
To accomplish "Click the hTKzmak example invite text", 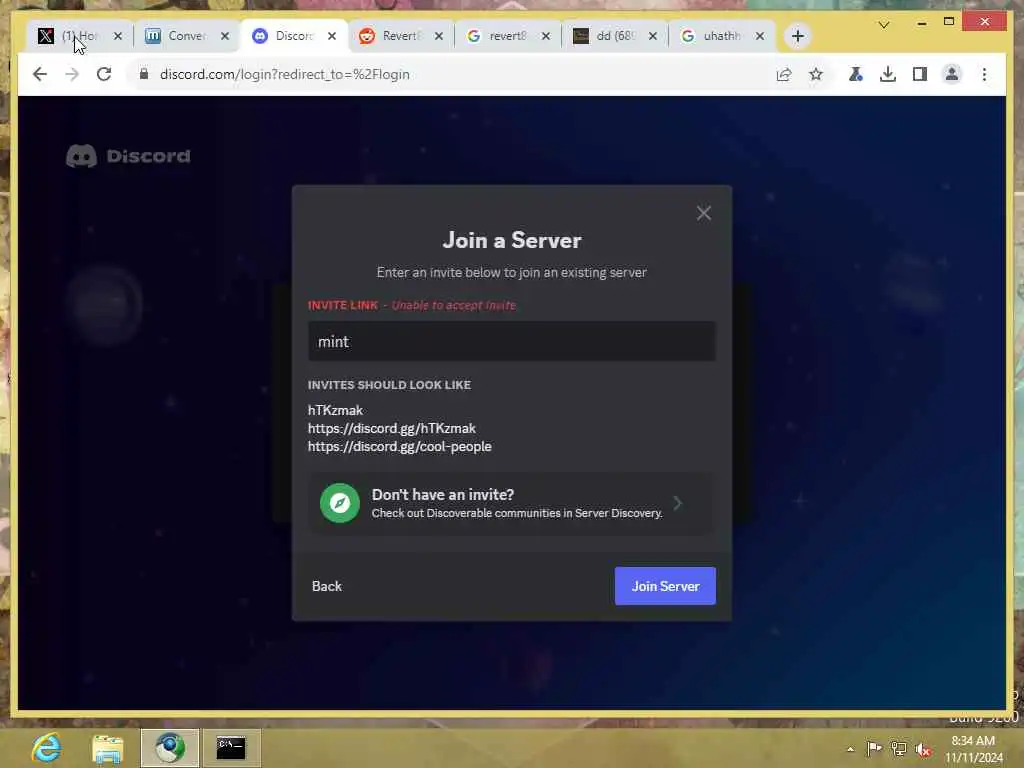I will tap(335, 410).
